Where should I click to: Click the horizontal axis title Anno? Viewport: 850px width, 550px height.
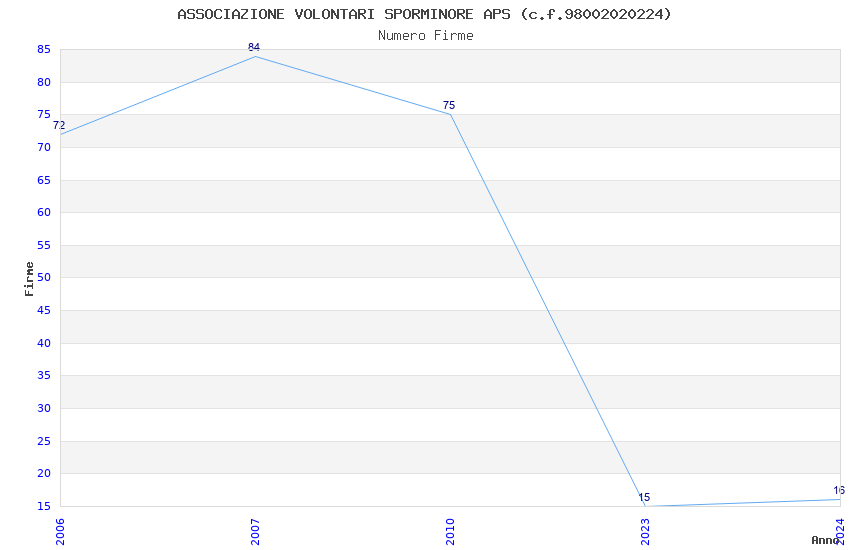click(825, 540)
